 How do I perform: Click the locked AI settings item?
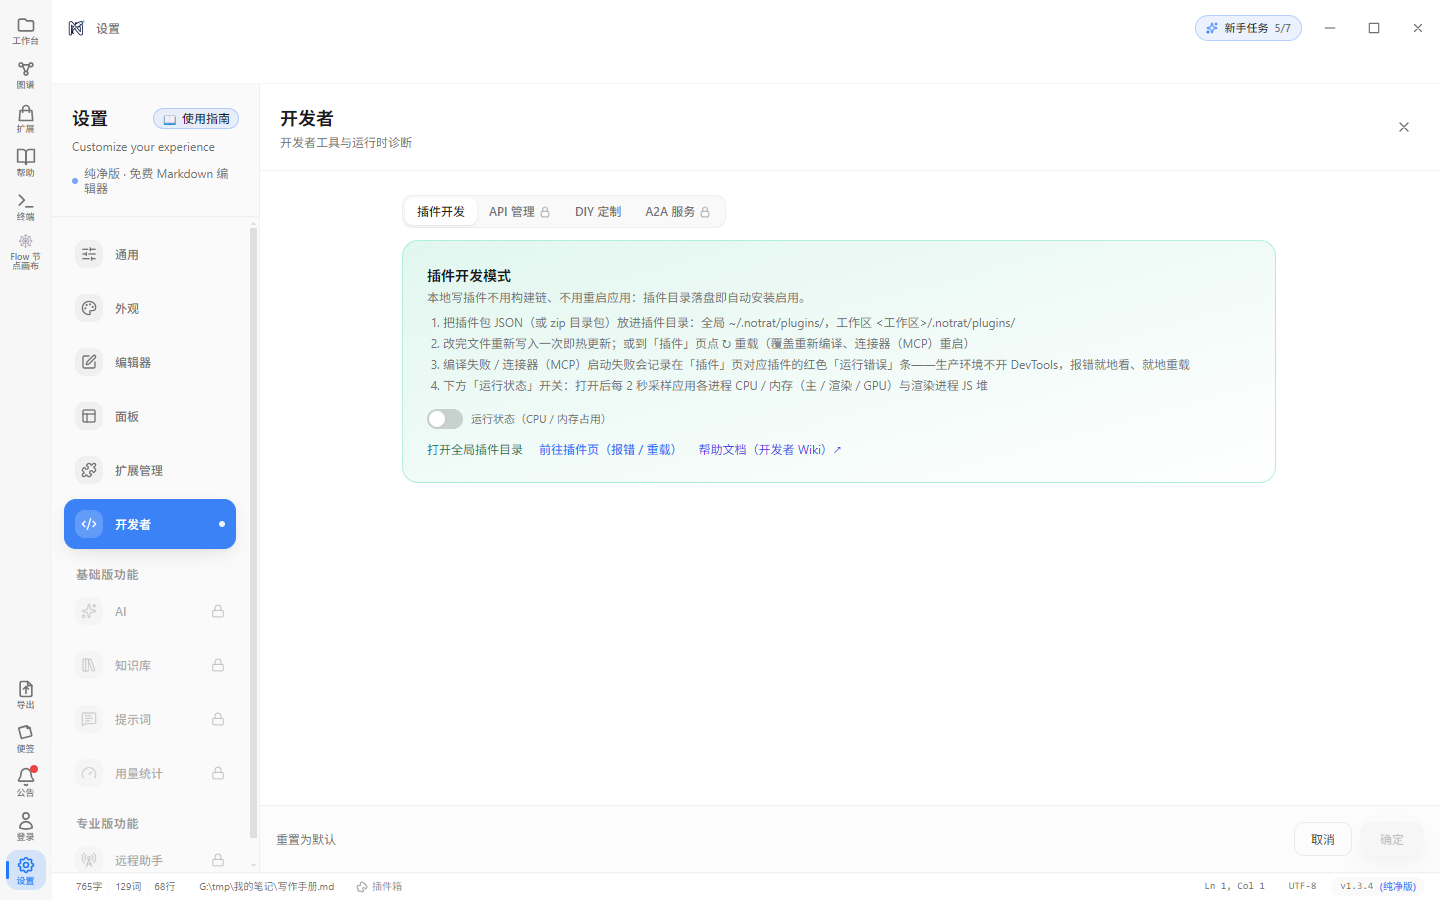coord(150,611)
